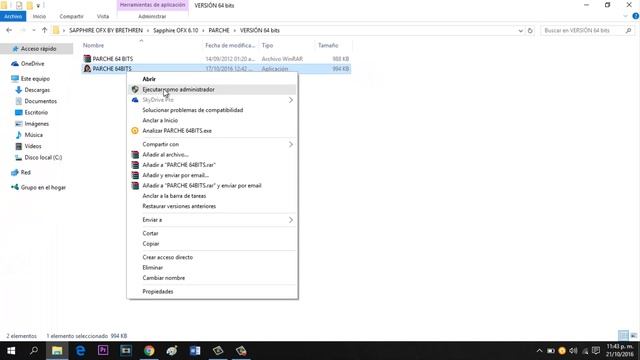Open the Enviar a submenu
The image size is (640, 360).
pyautogui.click(x=212, y=220)
